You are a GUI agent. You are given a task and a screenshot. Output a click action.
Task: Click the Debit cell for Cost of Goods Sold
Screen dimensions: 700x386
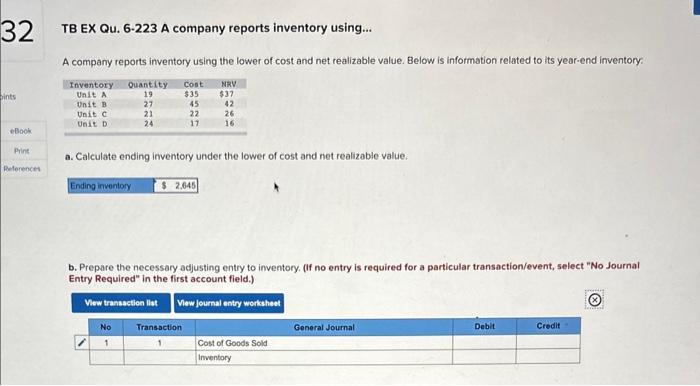(484, 343)
